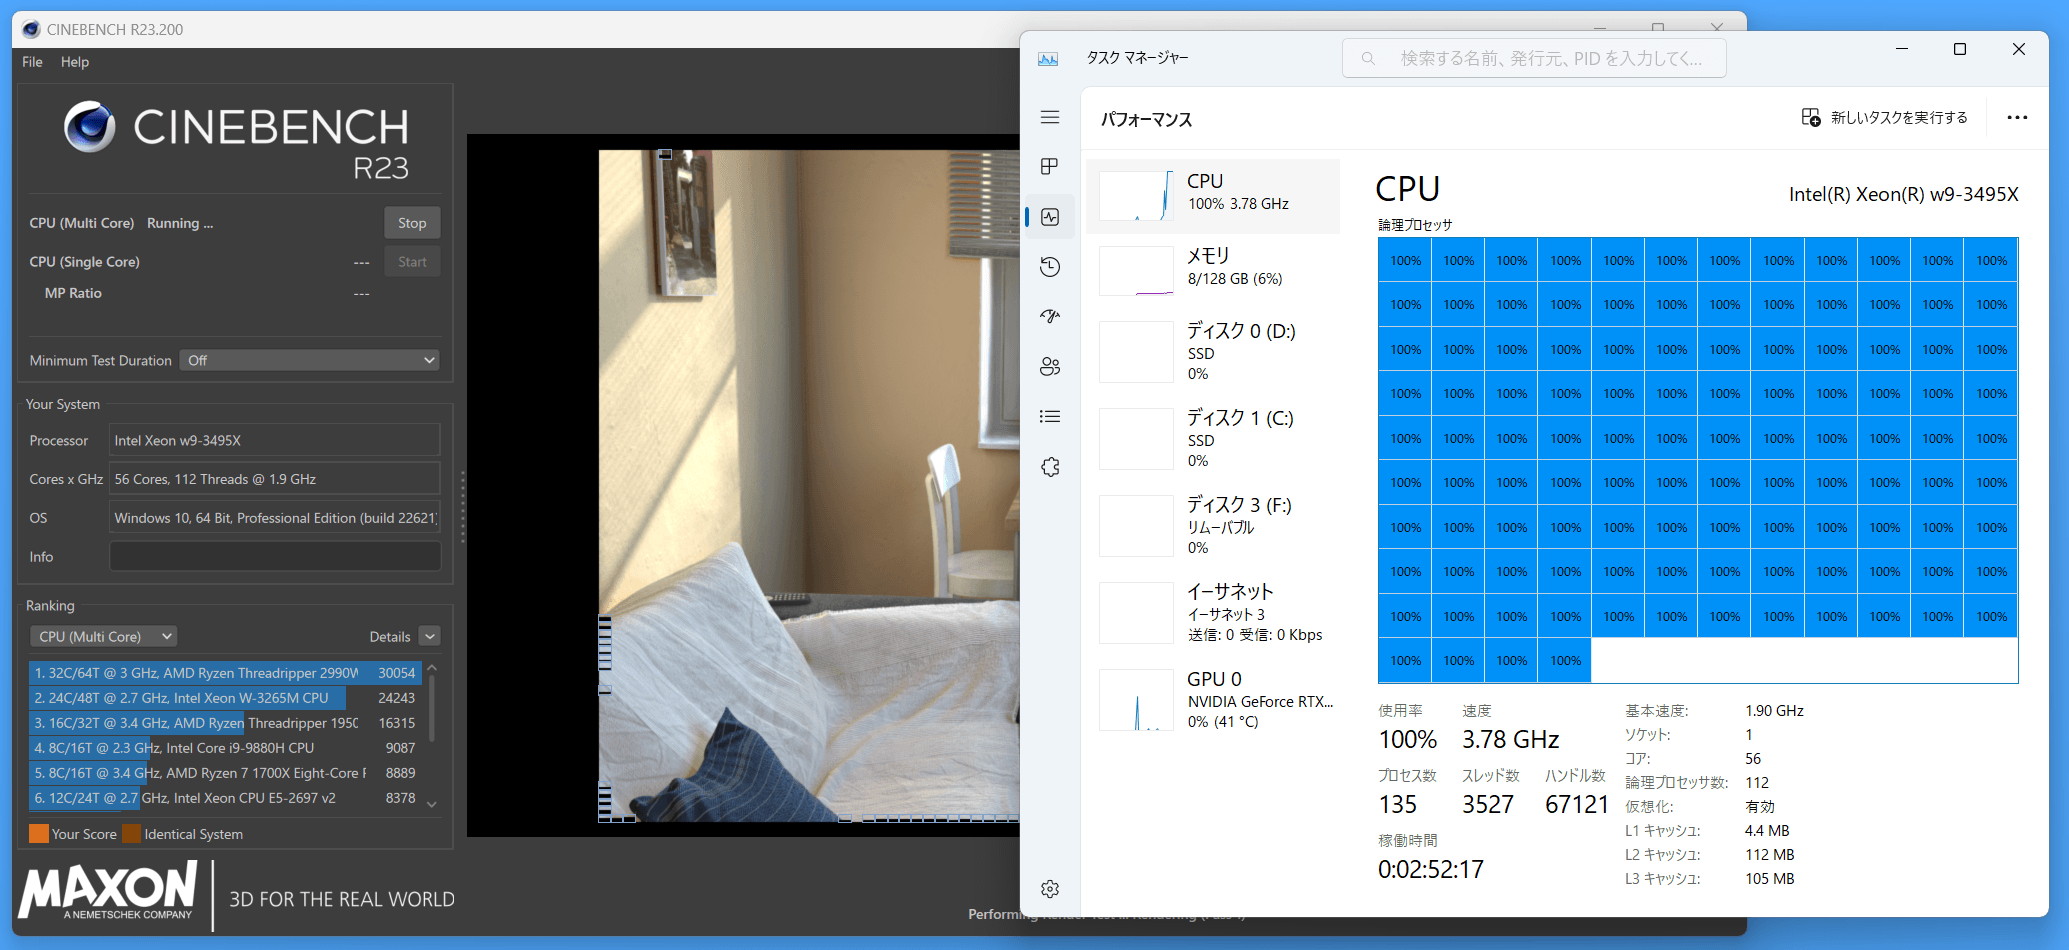Screen dimensions: 2069x950
Task: Open the Minimum Test Duration dropdown
Action: point(309,360)
